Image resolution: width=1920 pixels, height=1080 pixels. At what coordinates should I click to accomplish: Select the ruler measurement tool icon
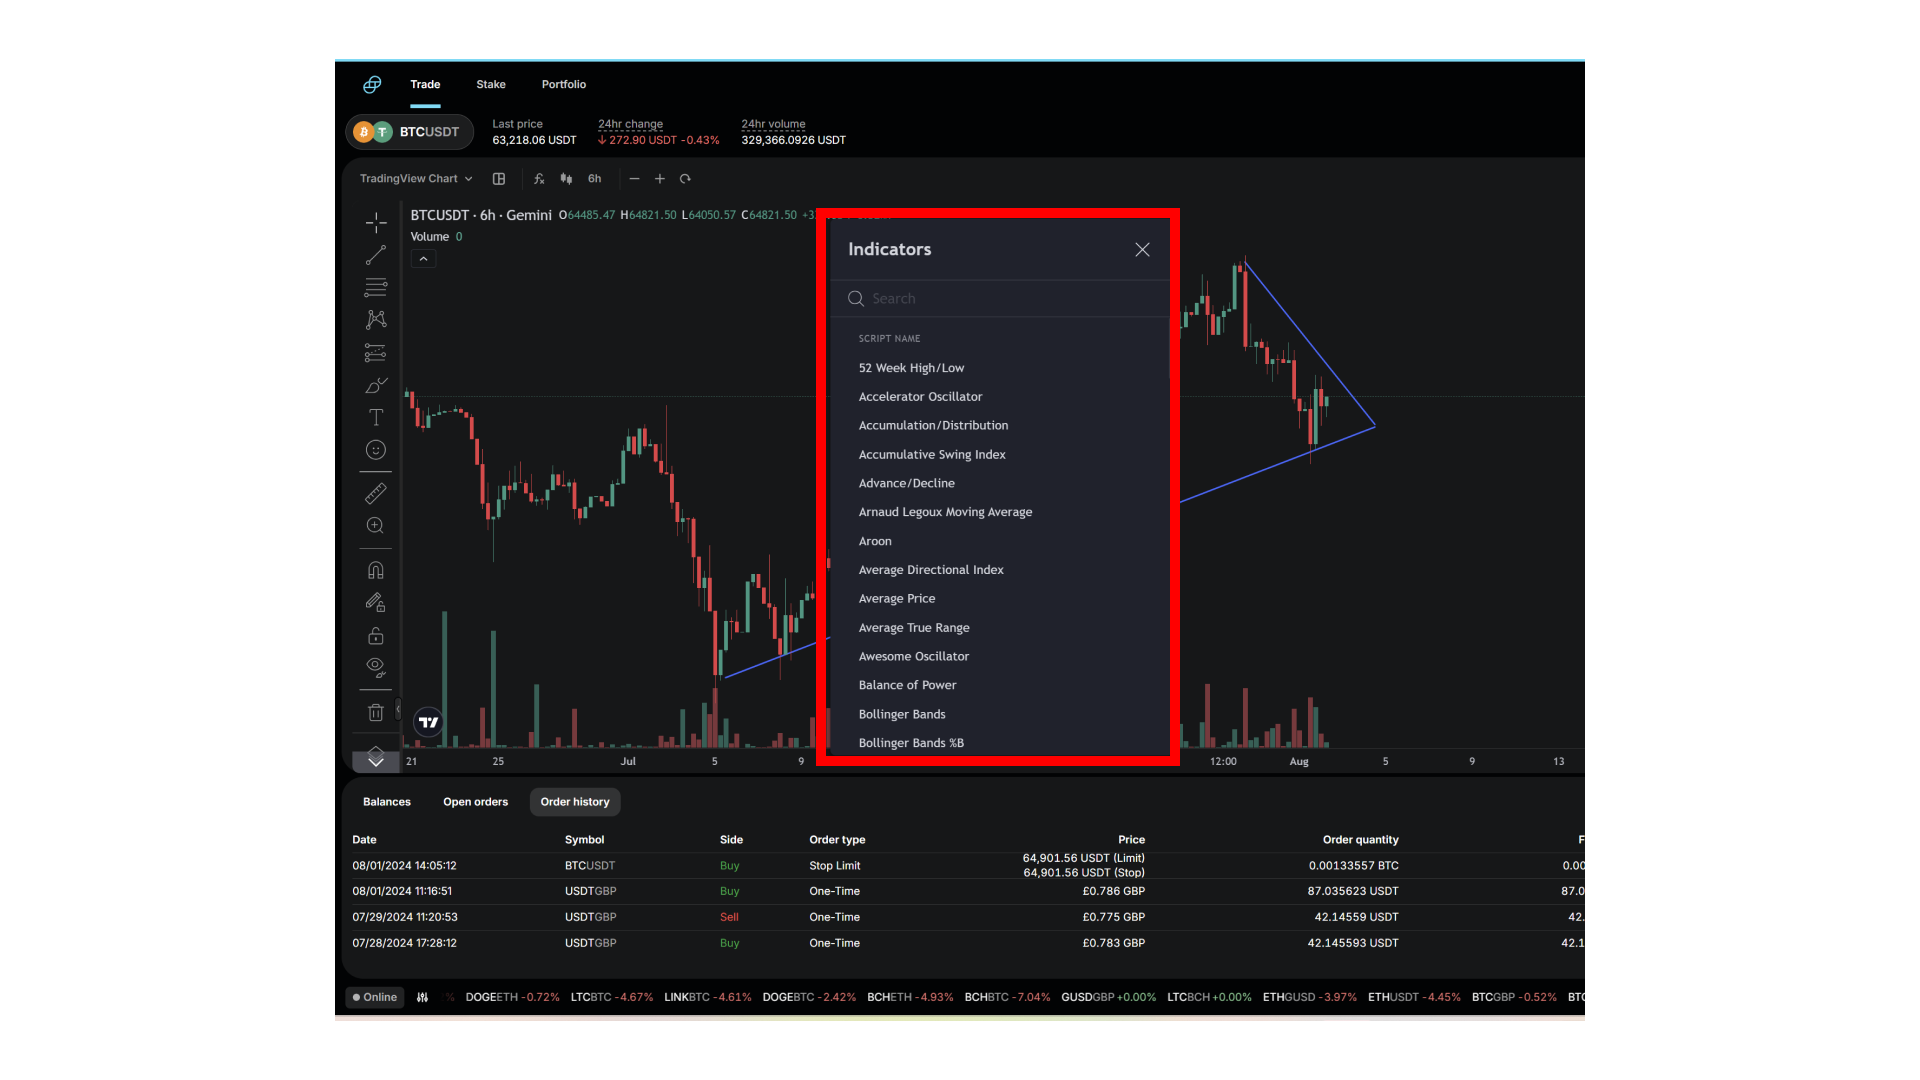(377, 493)
